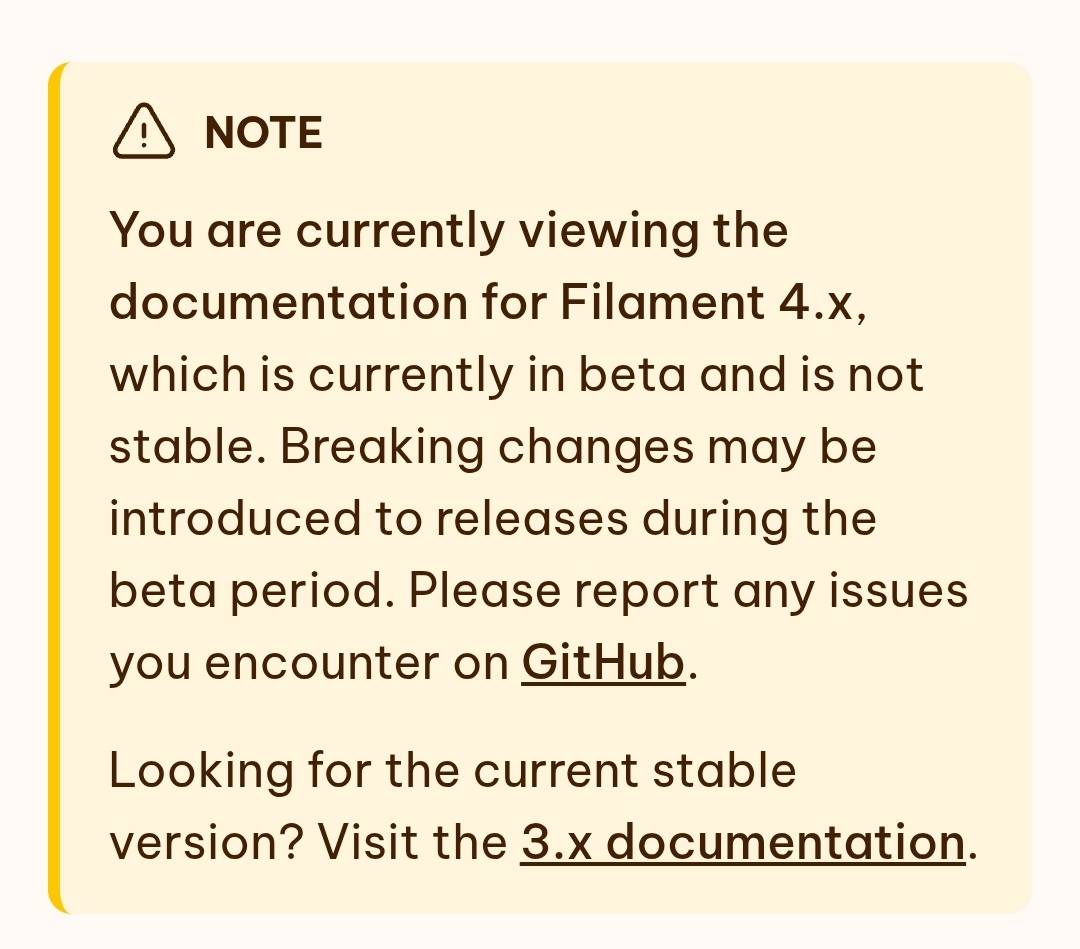Viewport: 1080px width, 949px height.
Task: Visit the 3.x documentation link
Action: click(x=742, y=842)
